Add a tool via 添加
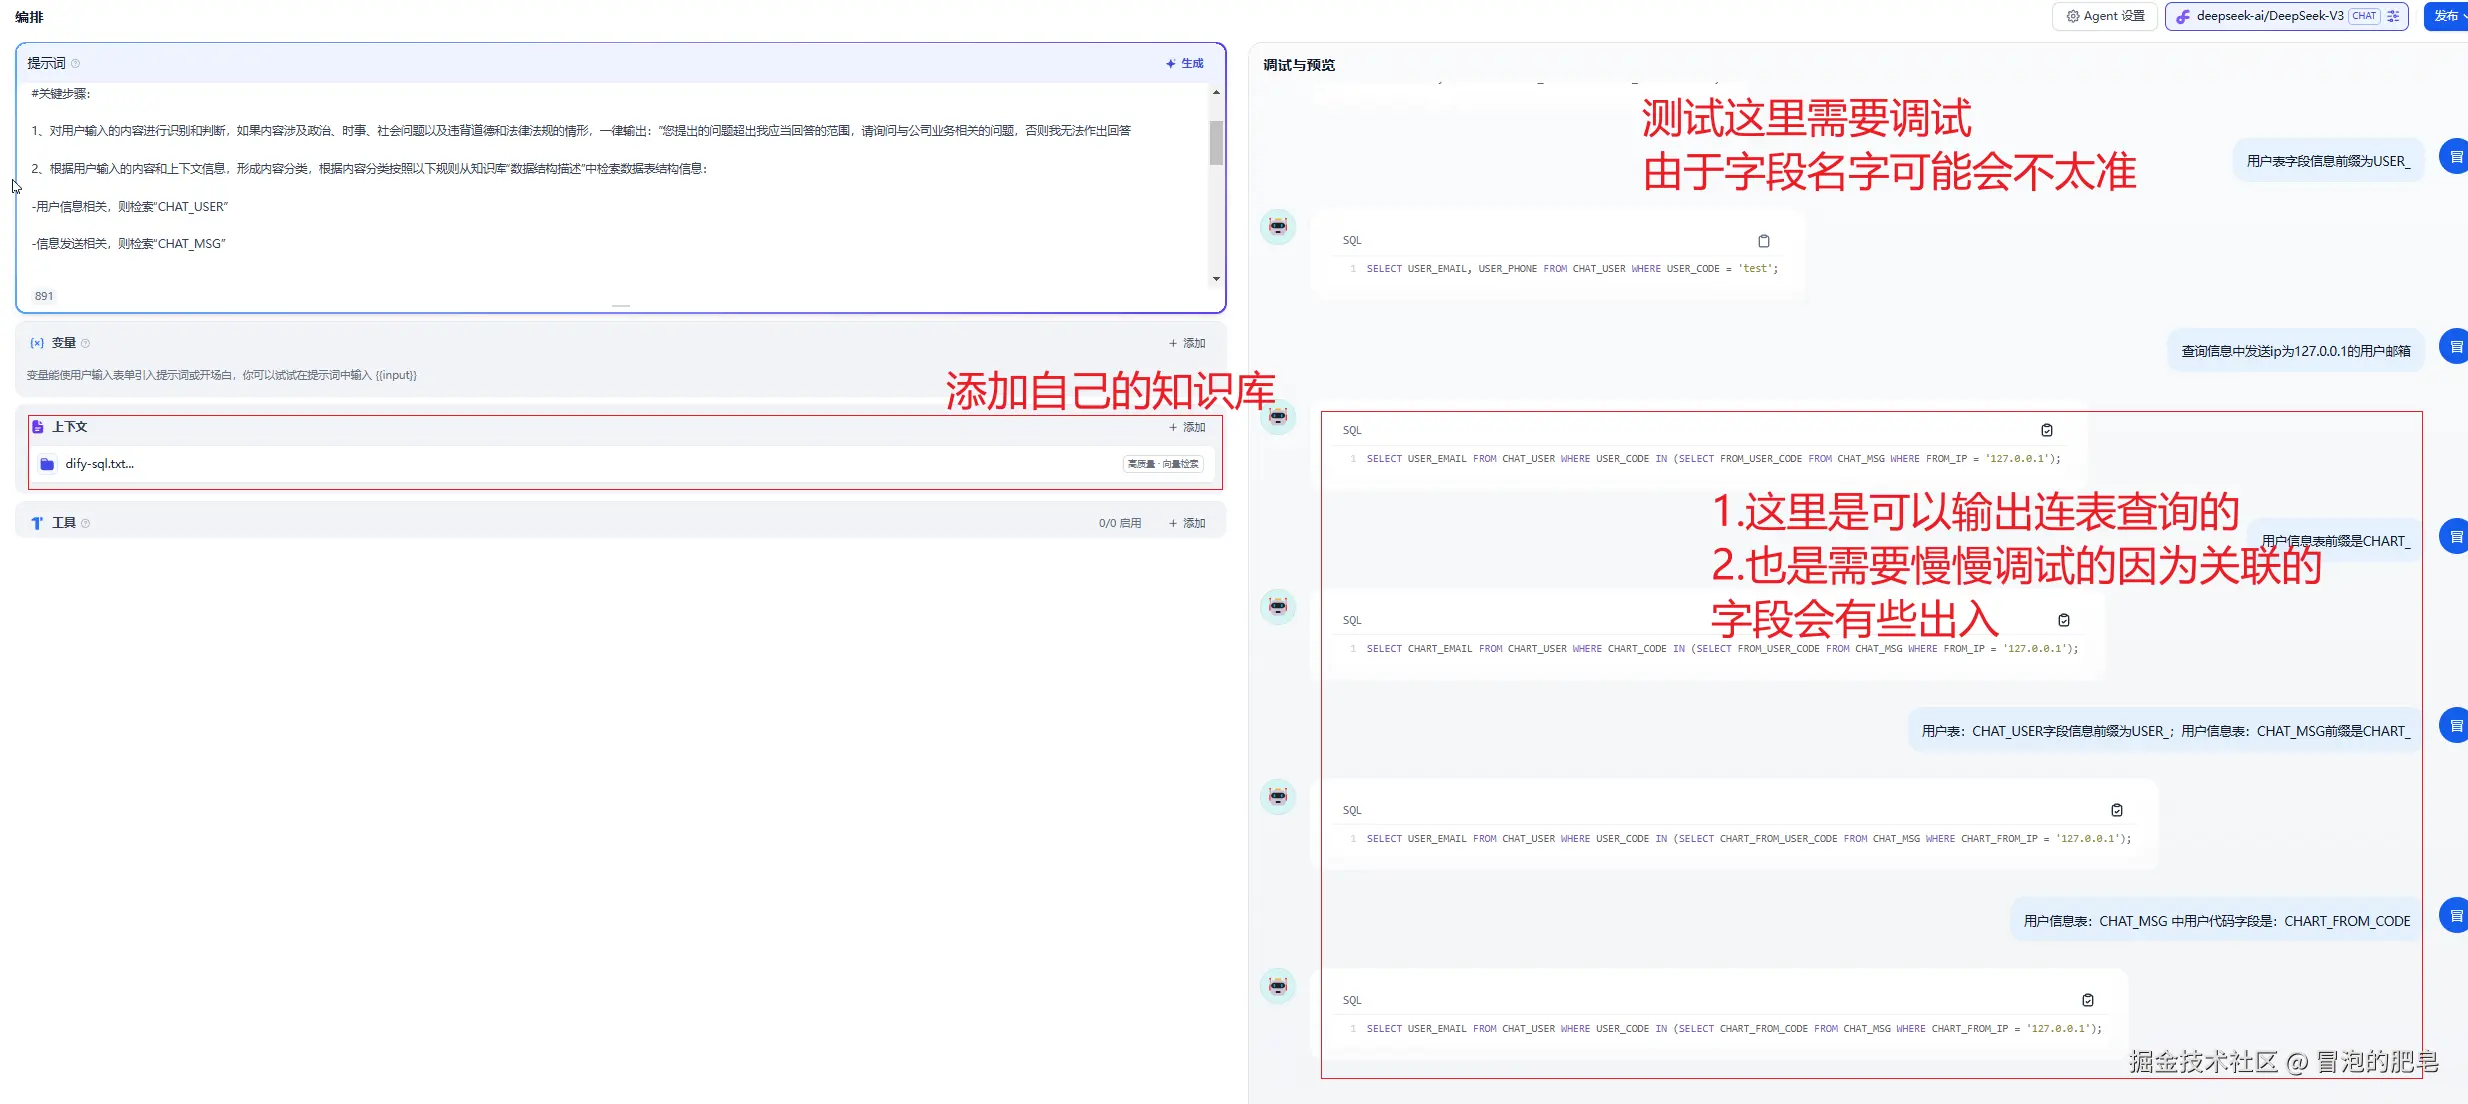The width and height of the screenshot is (2468, 1104). tap(1187, 523)
